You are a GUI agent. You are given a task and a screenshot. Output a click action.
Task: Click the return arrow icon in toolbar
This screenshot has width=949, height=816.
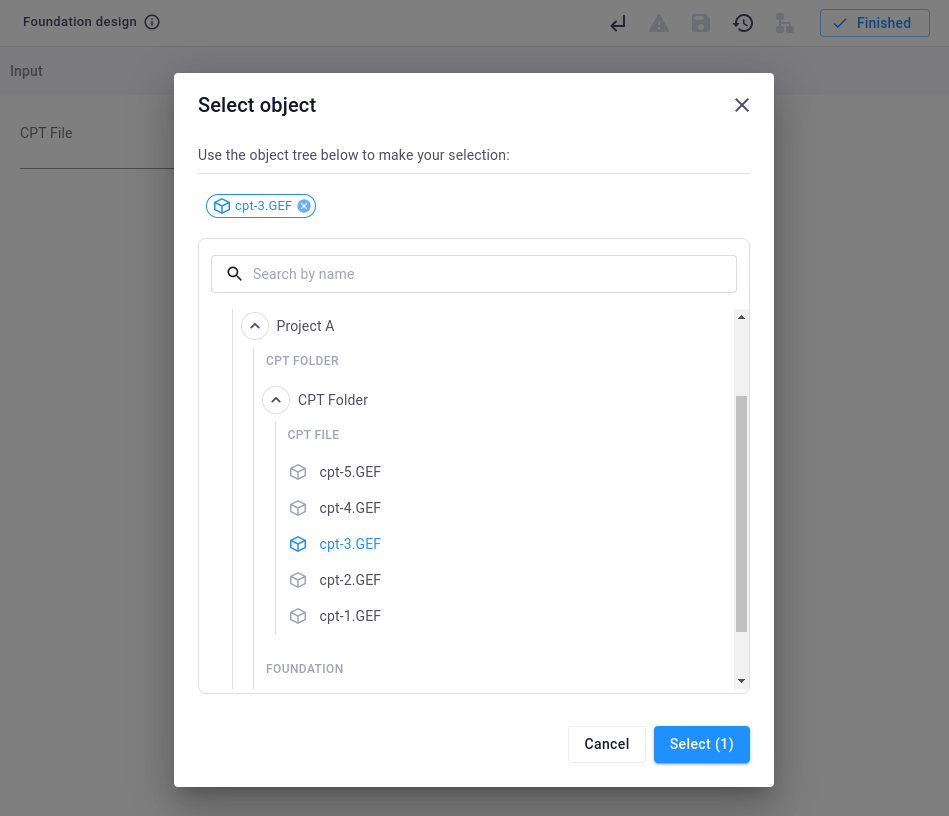618,23
